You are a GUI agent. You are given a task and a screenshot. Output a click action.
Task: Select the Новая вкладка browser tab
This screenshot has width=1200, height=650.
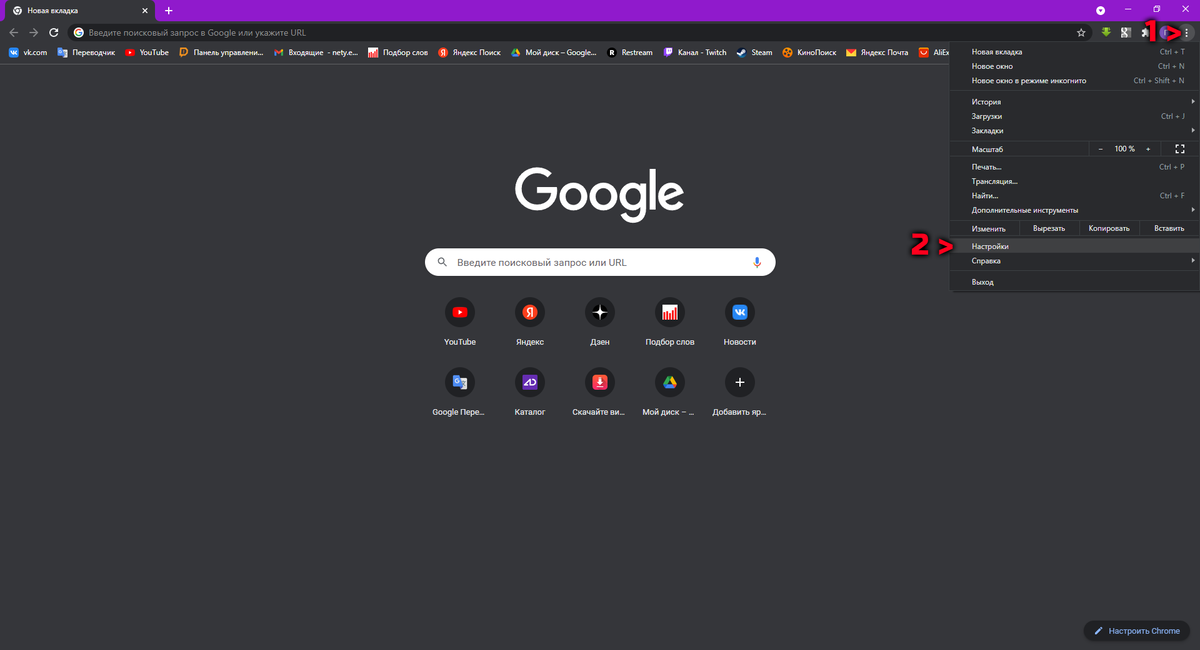coord(80,10)
